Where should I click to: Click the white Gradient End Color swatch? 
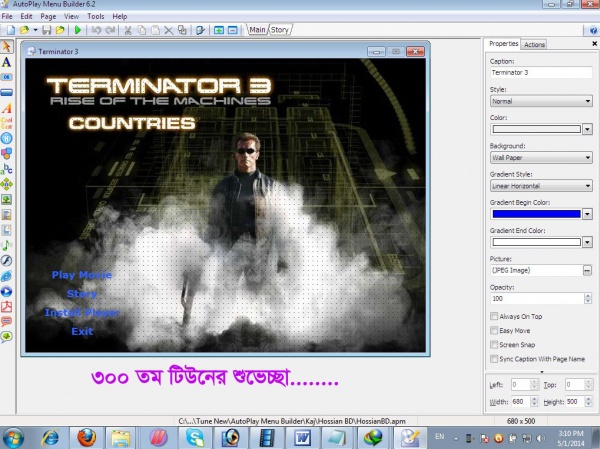click(536, 242)
